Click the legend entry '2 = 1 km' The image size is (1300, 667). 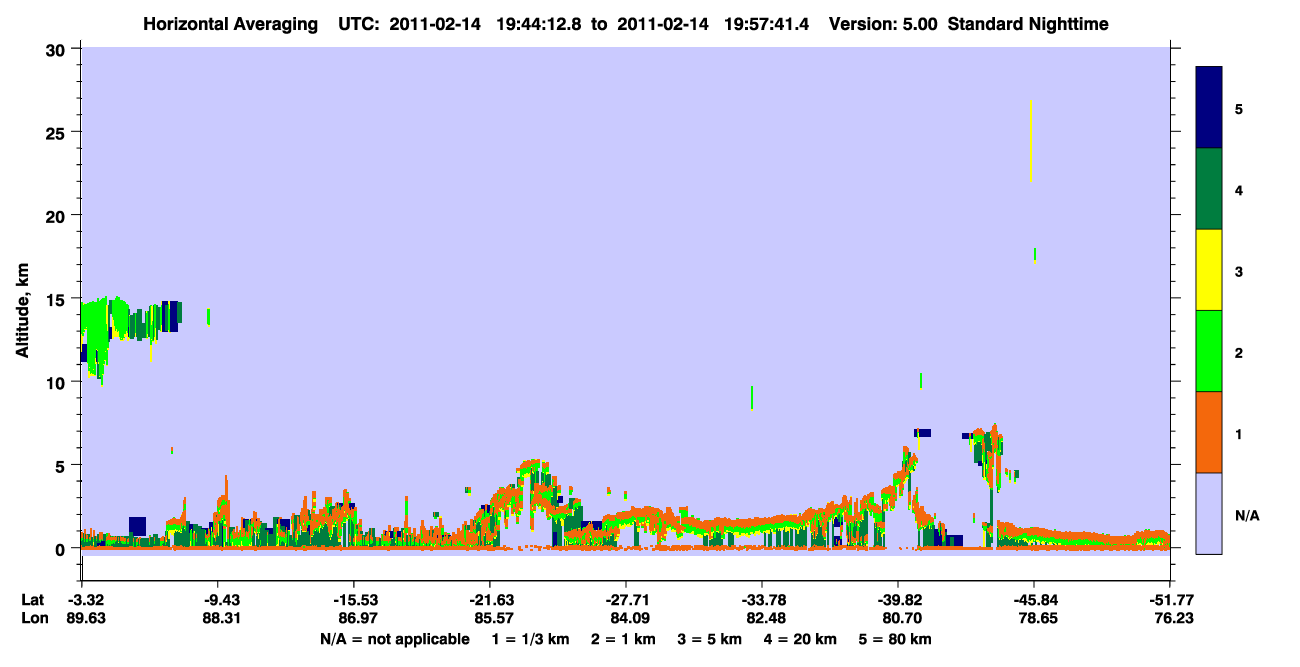623,639
